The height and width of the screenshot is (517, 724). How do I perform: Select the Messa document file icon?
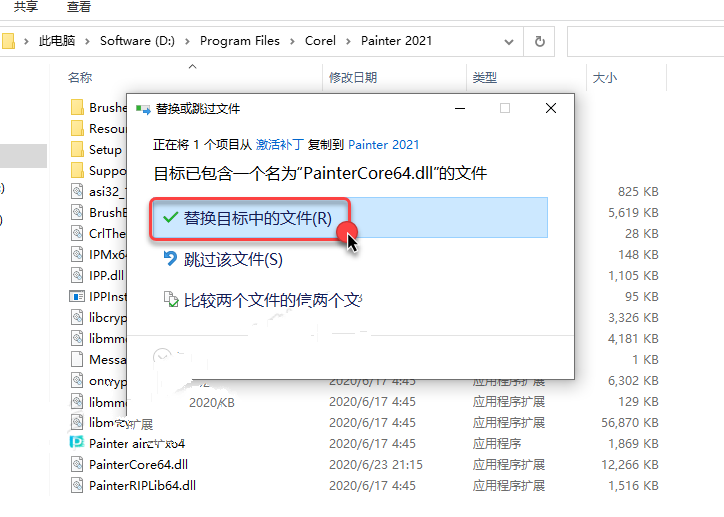click(77, 359)
